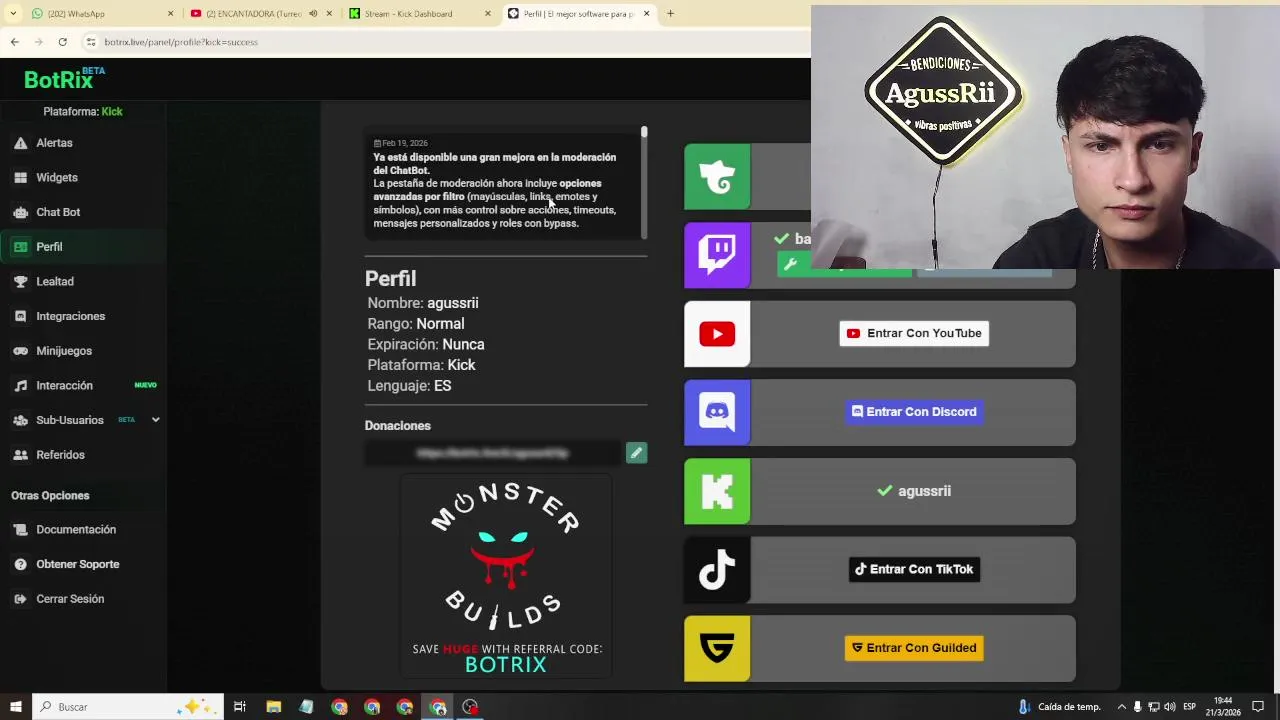1280x720 pixels.
Task: Click Entrar Con Discord button
Action: click(x=914, y=412)
